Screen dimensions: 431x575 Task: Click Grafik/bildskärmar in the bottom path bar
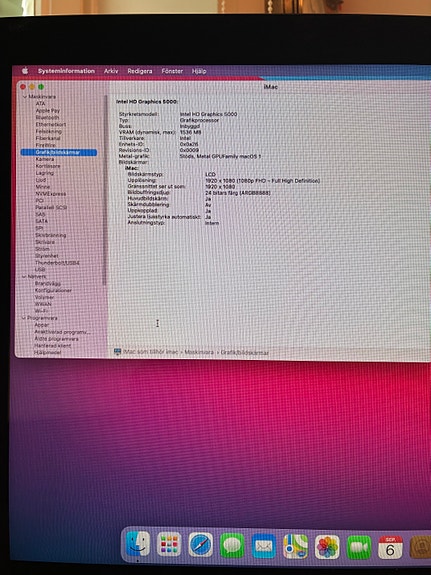pyautogui.click(x=245, y=353)
